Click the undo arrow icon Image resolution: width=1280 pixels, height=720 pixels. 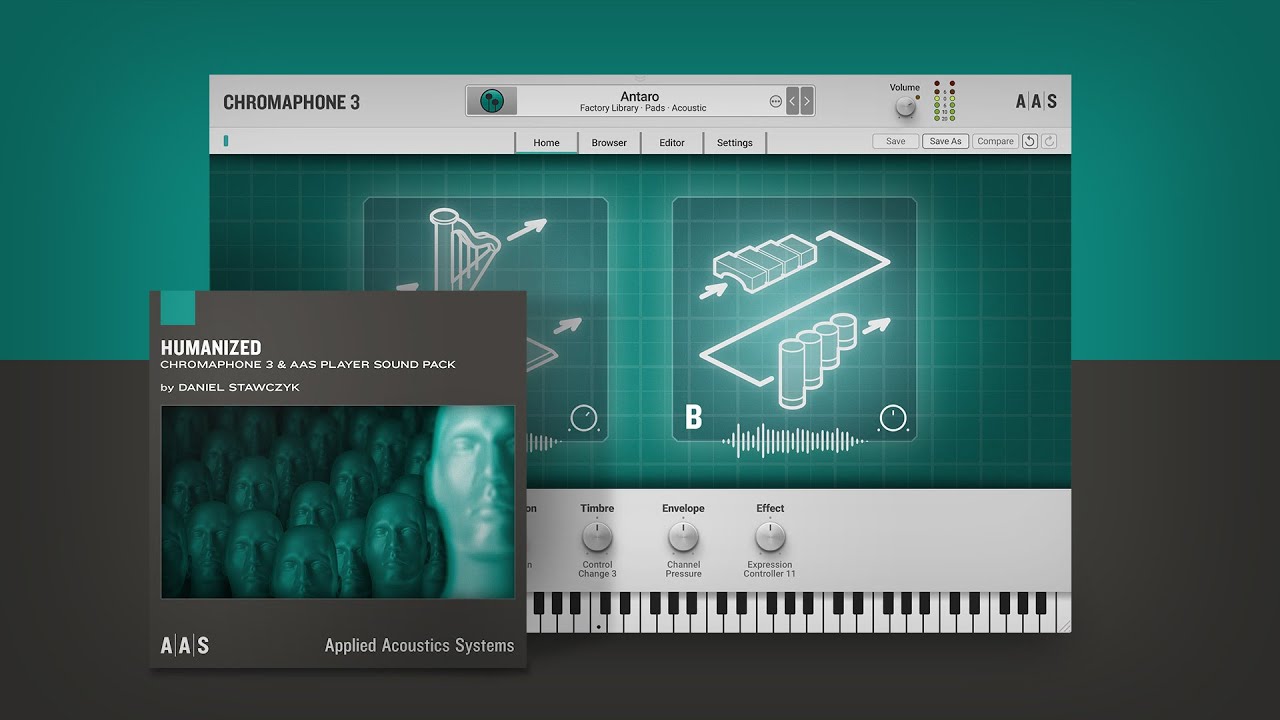[x=1030, y=141]
